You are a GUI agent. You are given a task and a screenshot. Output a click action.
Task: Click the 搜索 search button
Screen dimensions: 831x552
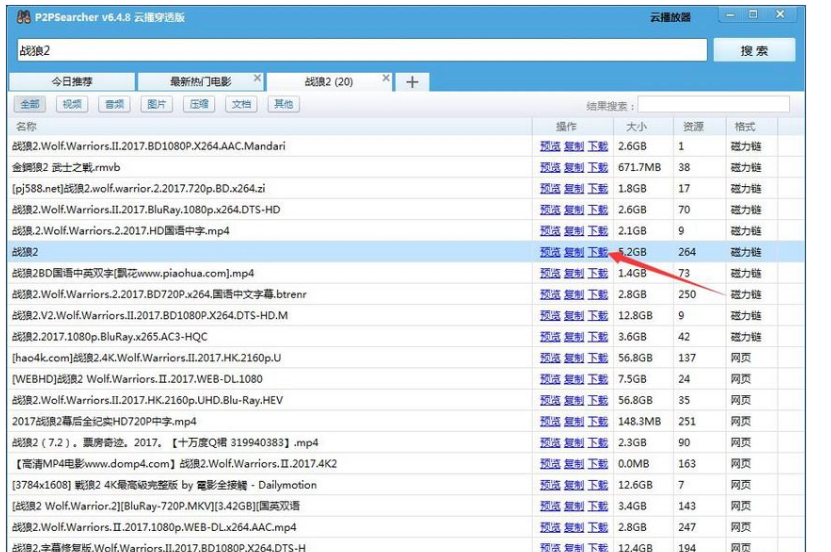[754, 51]
